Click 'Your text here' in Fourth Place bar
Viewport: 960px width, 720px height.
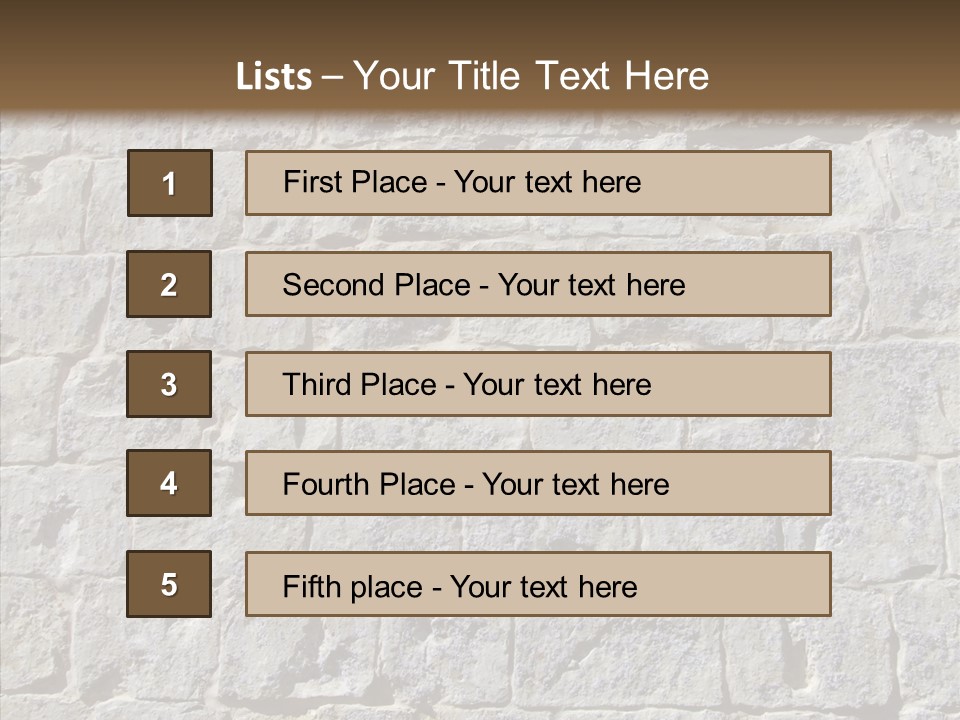point(575,485)
